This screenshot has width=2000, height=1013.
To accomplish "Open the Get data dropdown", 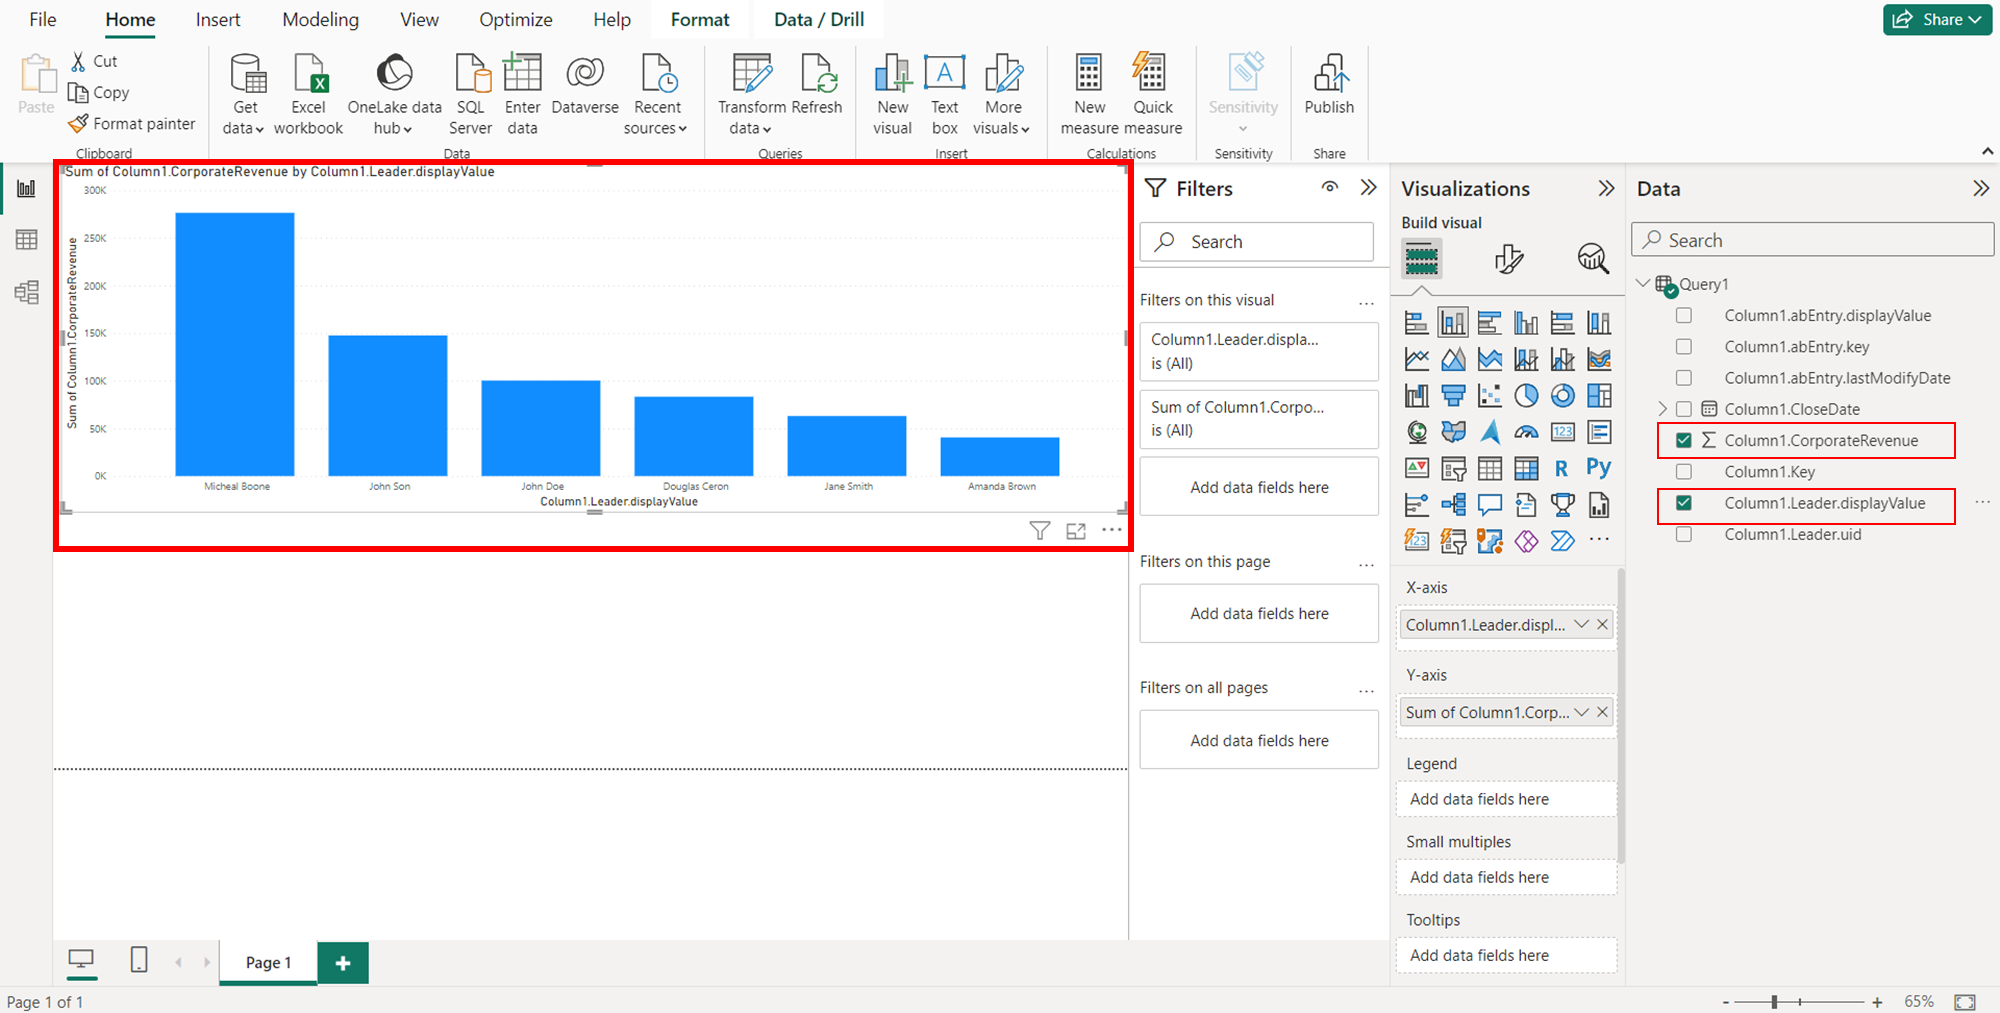I will point(245,96).
